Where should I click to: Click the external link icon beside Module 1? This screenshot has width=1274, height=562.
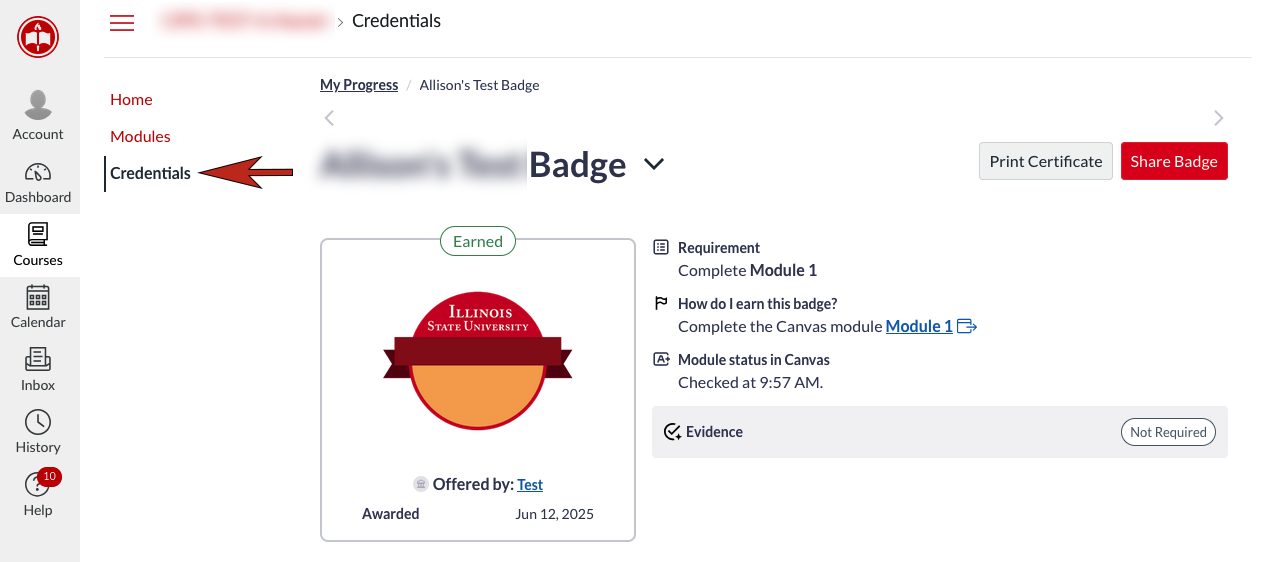967,326
